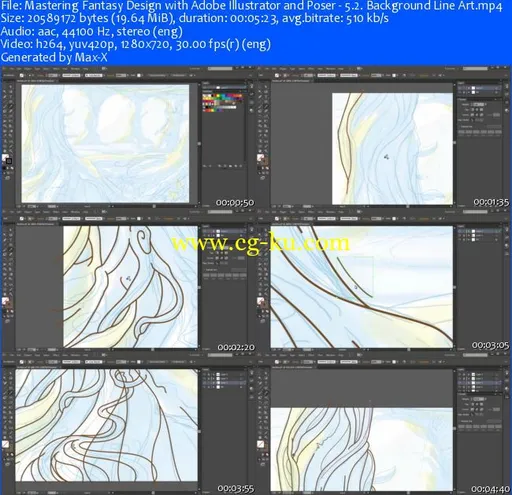Click search field atop the 00:00:50 frame

(x=220, y=69)
